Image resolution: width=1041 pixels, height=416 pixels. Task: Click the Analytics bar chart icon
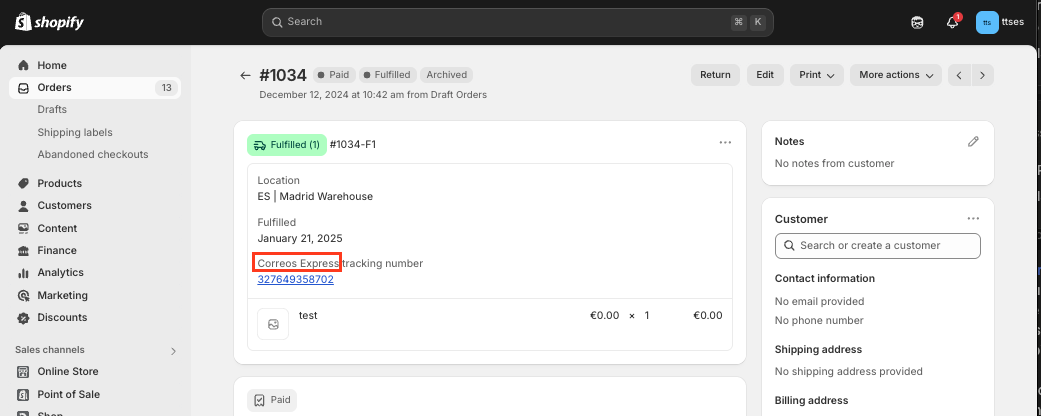[x=24, y=273]
